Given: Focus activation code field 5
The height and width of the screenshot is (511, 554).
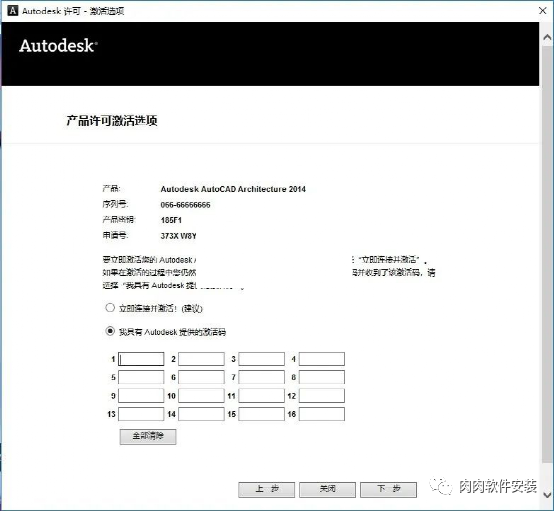Looking at the screenshot, I should click(141, 377).
